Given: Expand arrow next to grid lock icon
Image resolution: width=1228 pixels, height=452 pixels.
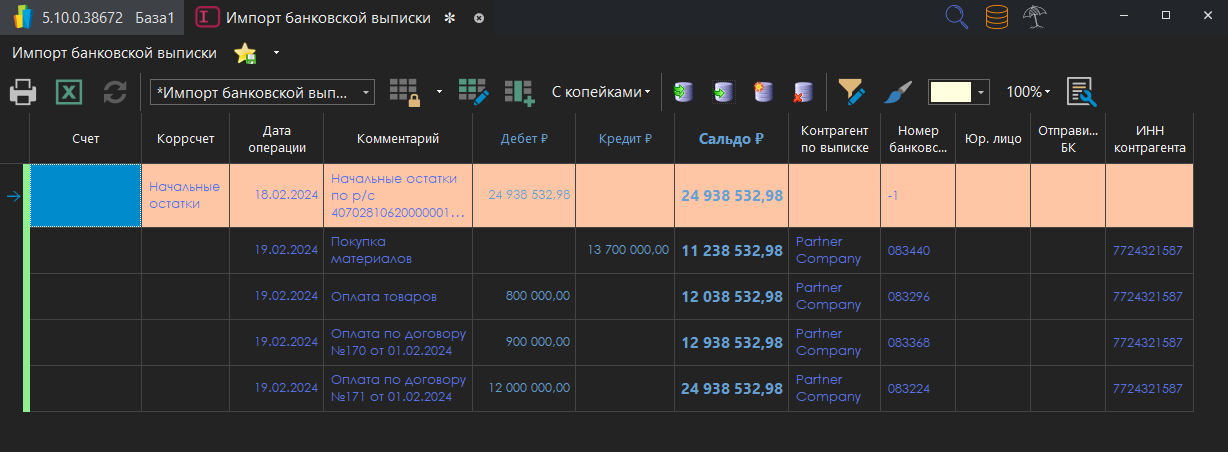Looking at the screenshot, I should point(439,92).
